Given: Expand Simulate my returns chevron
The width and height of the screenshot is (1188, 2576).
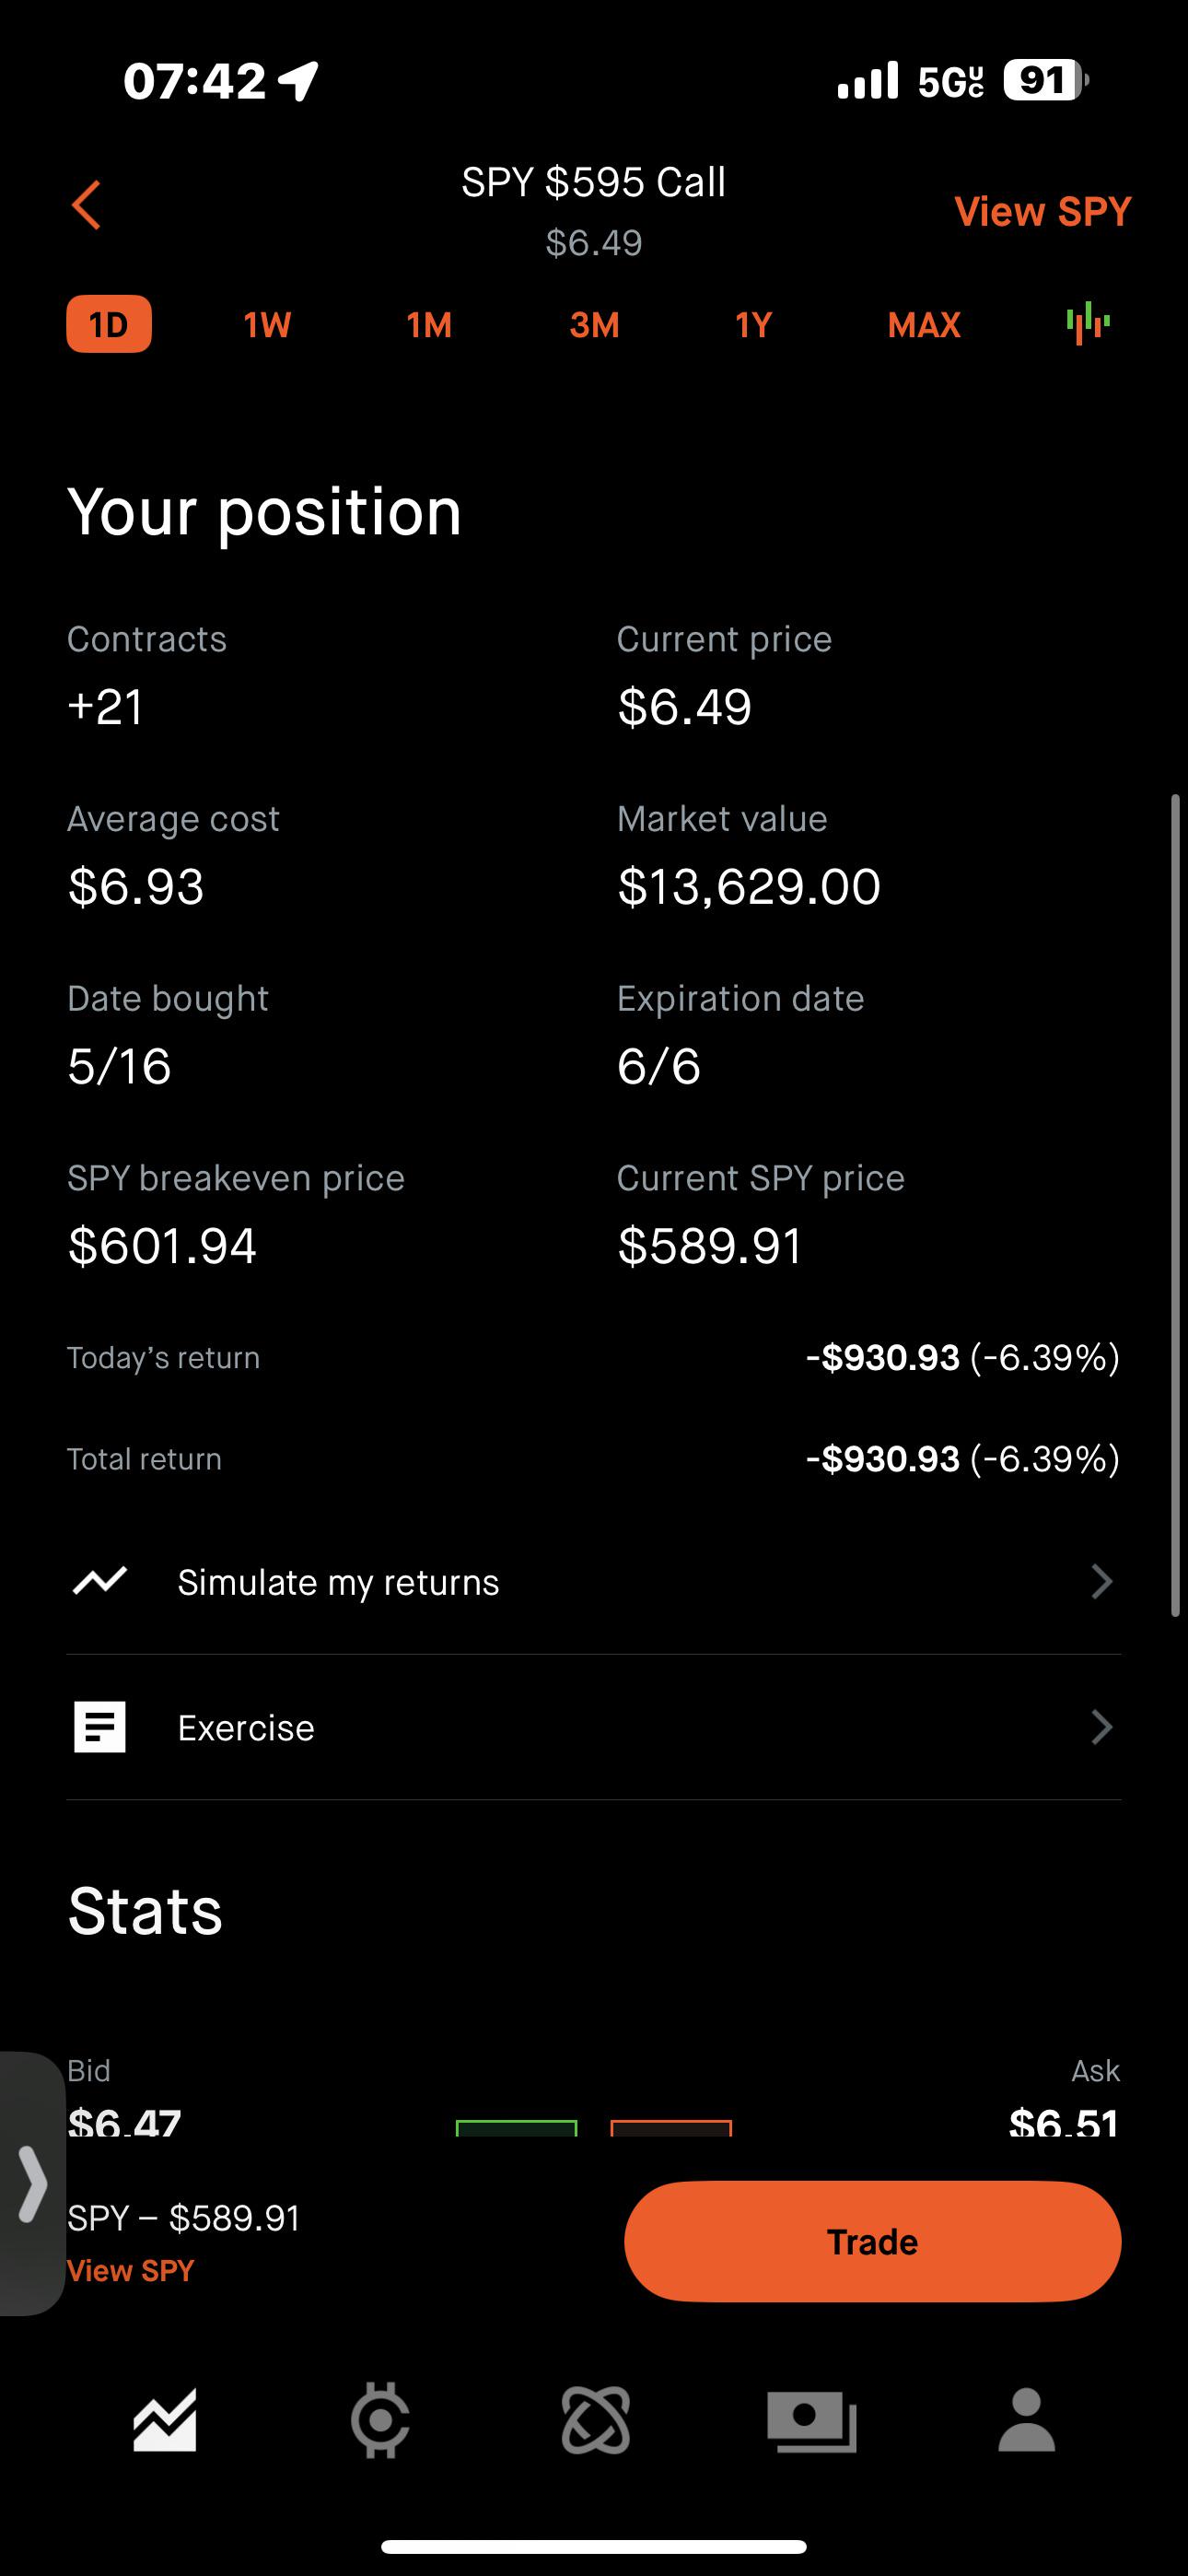Looking at the screenshot, I should [x=1101, y=1581].
